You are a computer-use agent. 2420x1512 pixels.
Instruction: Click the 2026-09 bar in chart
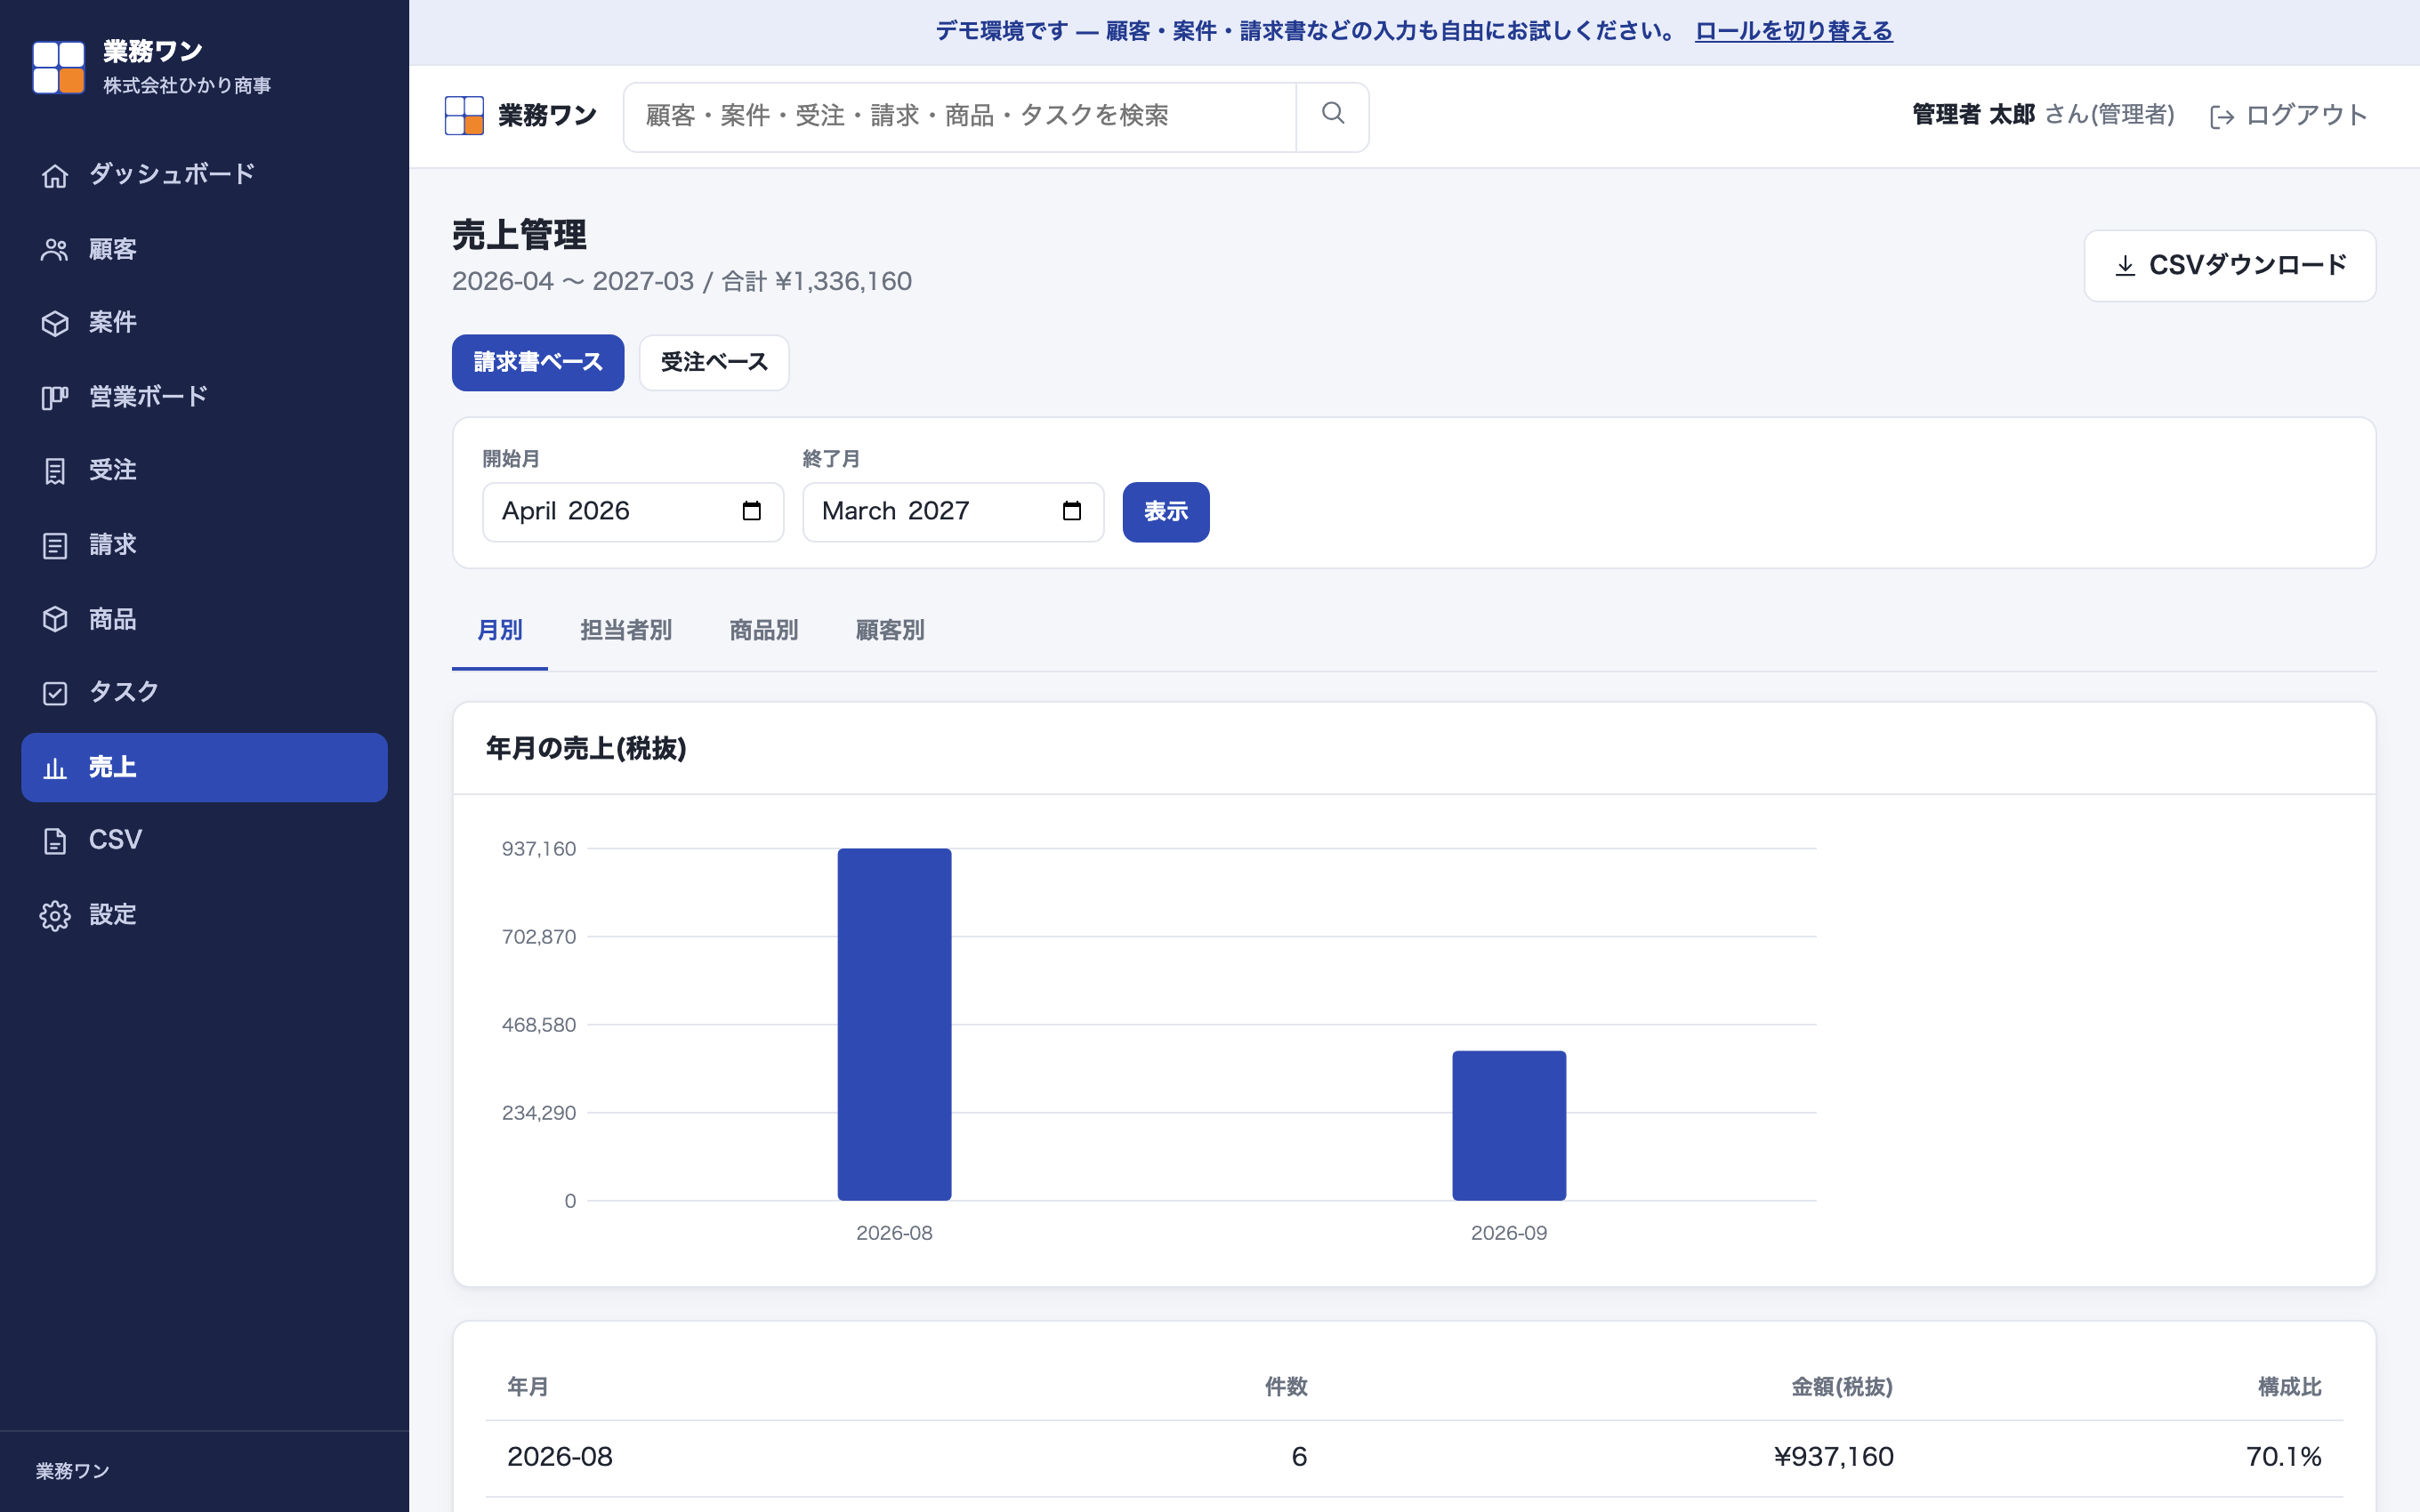coord(1509,1125)
